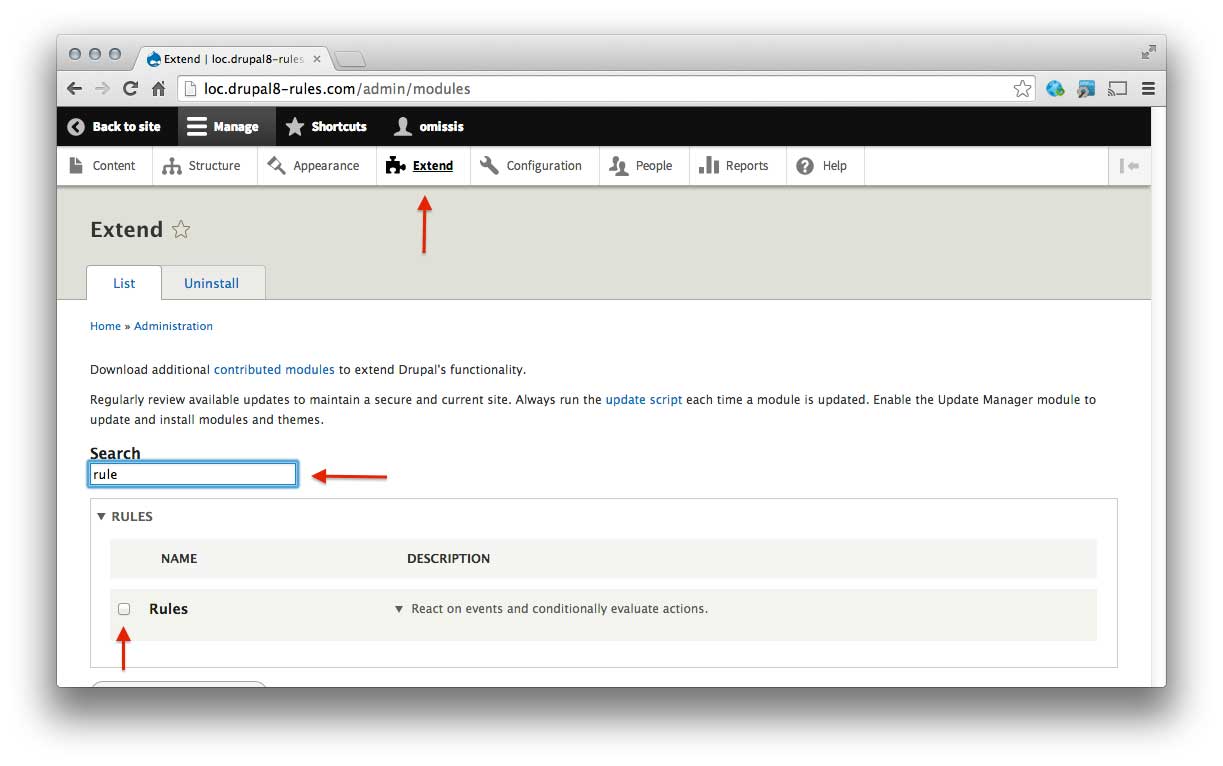Enable the Rules module checkbox

pos(124,609)
